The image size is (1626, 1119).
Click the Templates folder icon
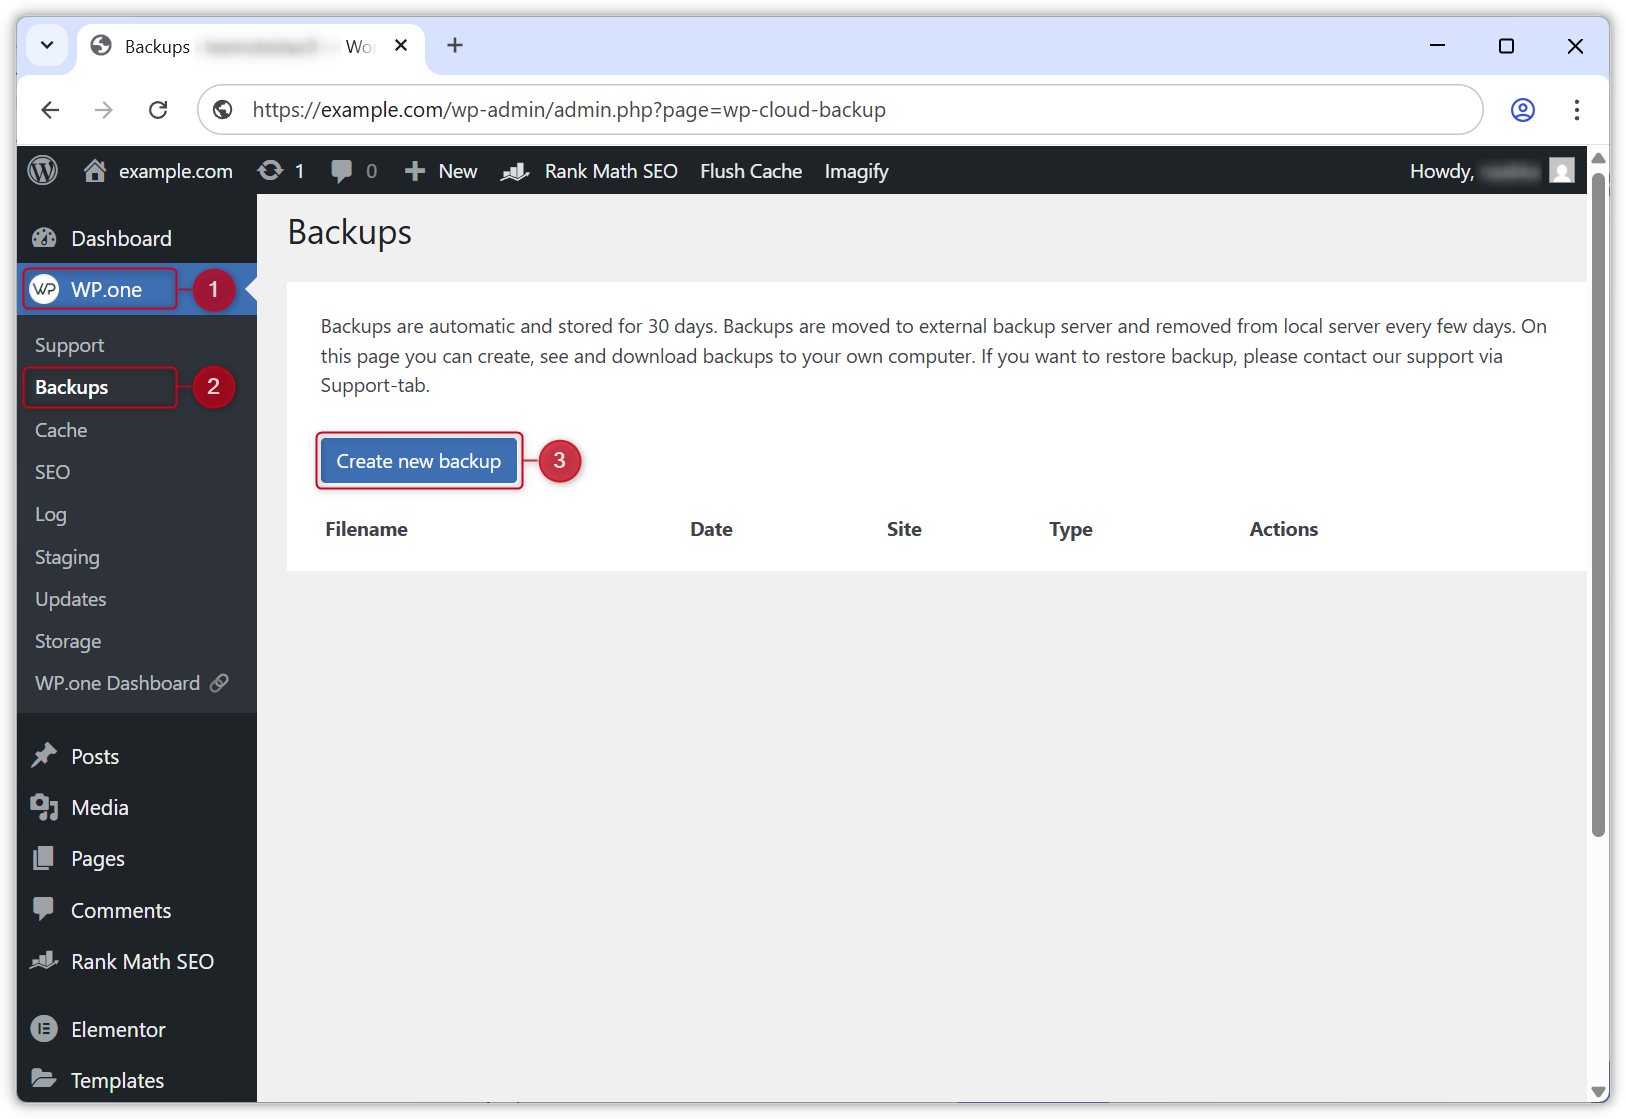pos(44,1079)
